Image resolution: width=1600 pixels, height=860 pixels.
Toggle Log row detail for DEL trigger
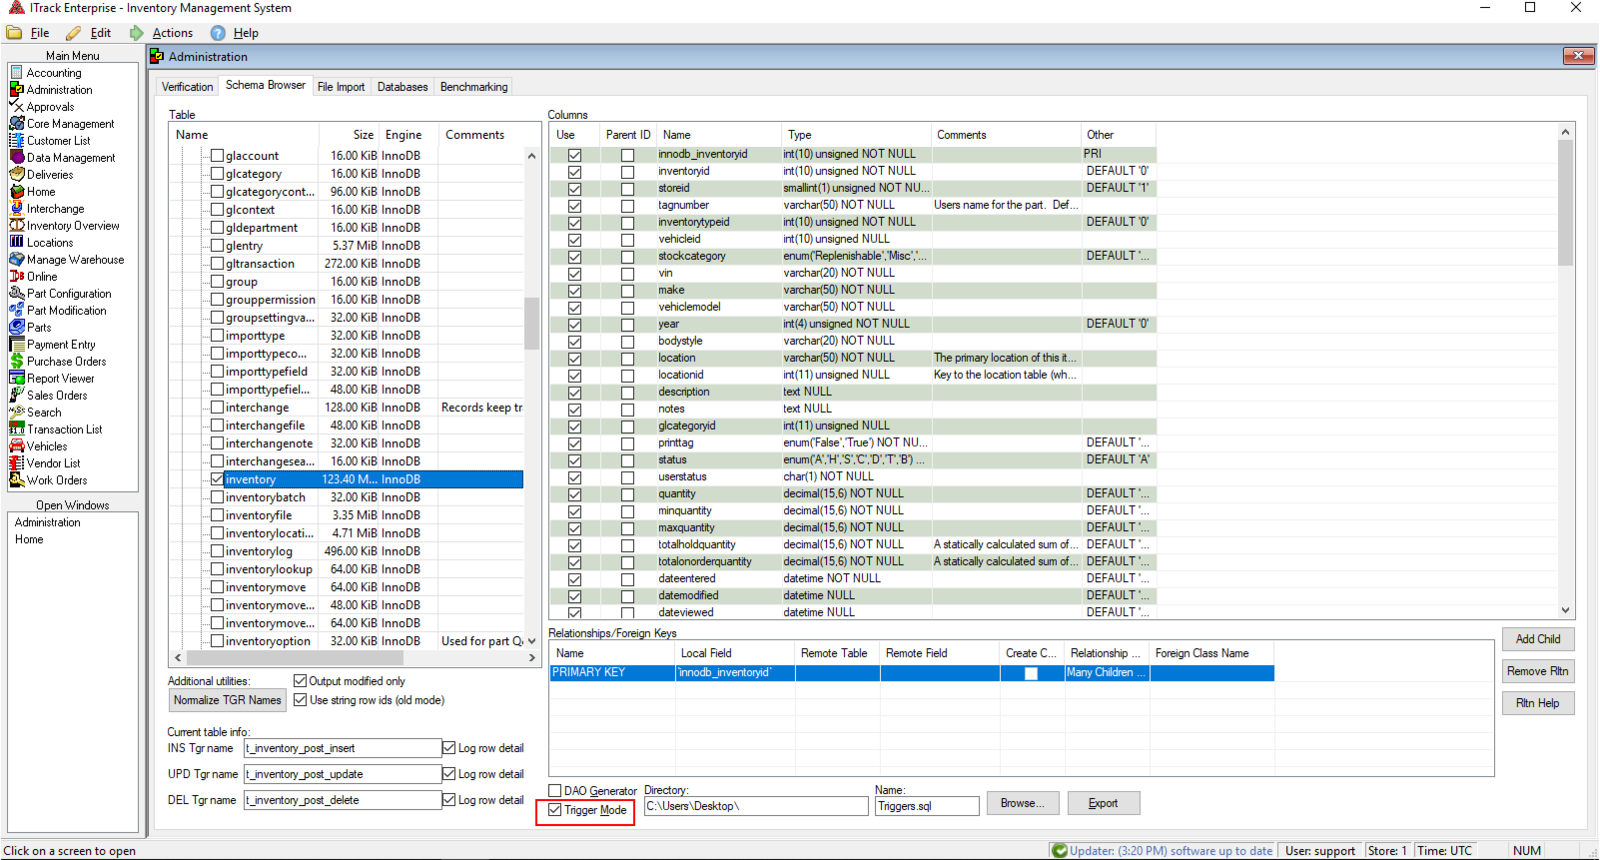tap(449, 800)
